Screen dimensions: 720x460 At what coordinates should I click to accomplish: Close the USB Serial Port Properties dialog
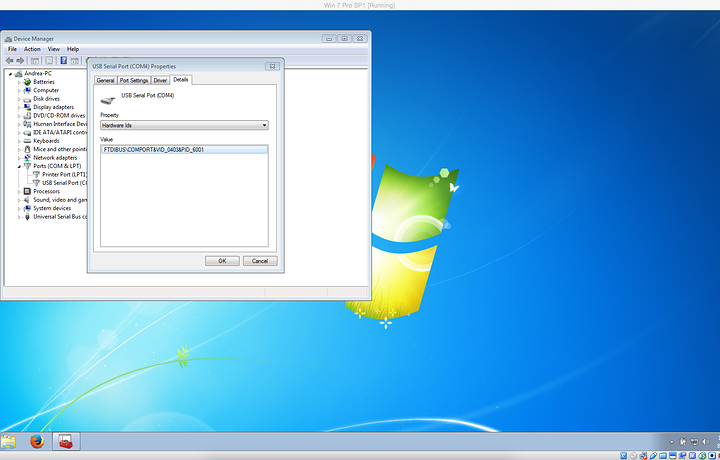tap(272, 66)
